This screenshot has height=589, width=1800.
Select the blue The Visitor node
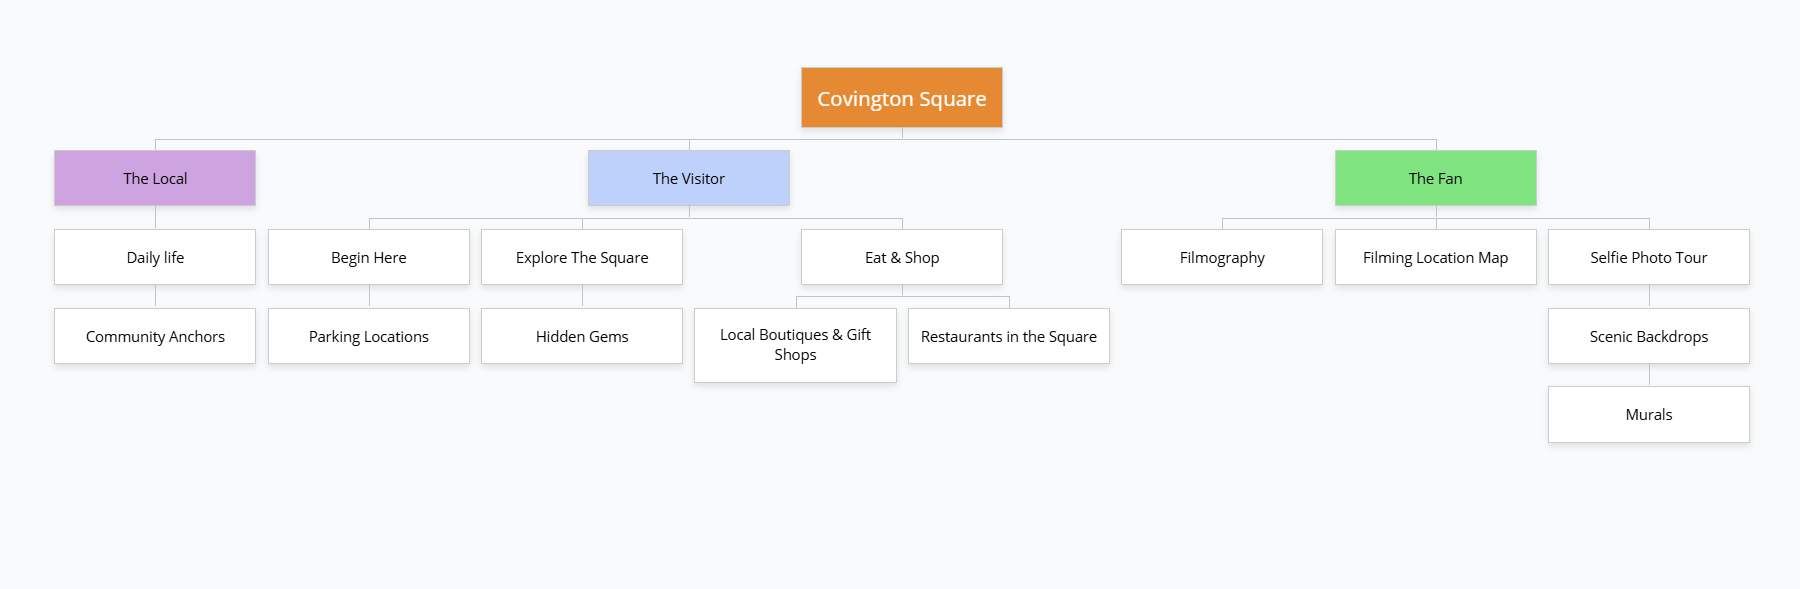(x=688, y=178)
